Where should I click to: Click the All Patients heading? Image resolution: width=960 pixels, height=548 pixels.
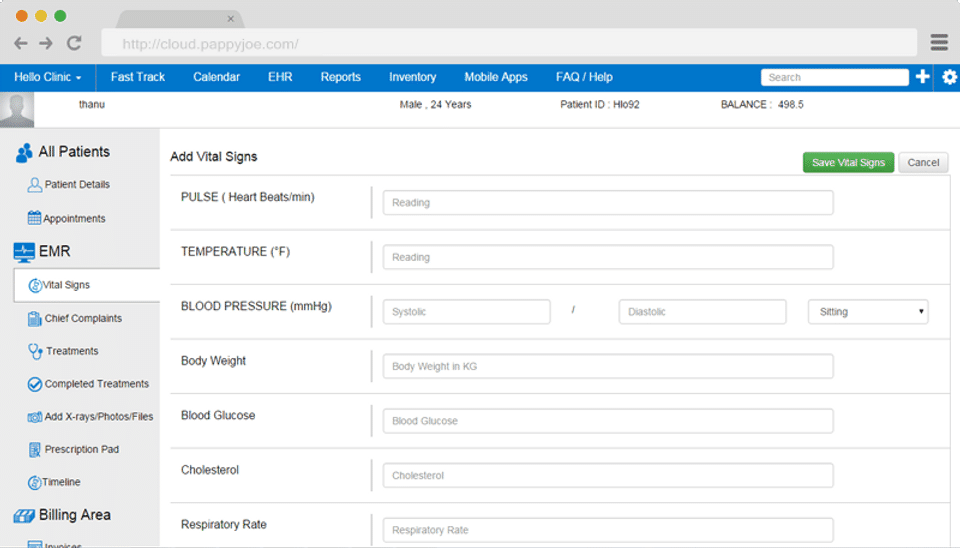click(x=74, y=152)
